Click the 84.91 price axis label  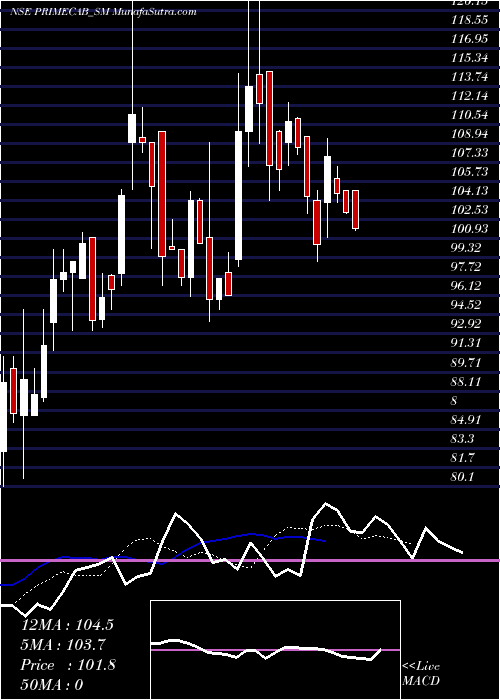[x=466, y=419]
